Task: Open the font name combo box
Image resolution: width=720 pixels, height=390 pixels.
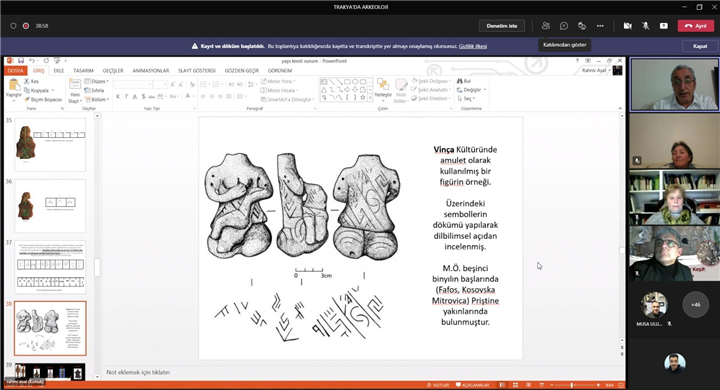Action: coord(133,85)
